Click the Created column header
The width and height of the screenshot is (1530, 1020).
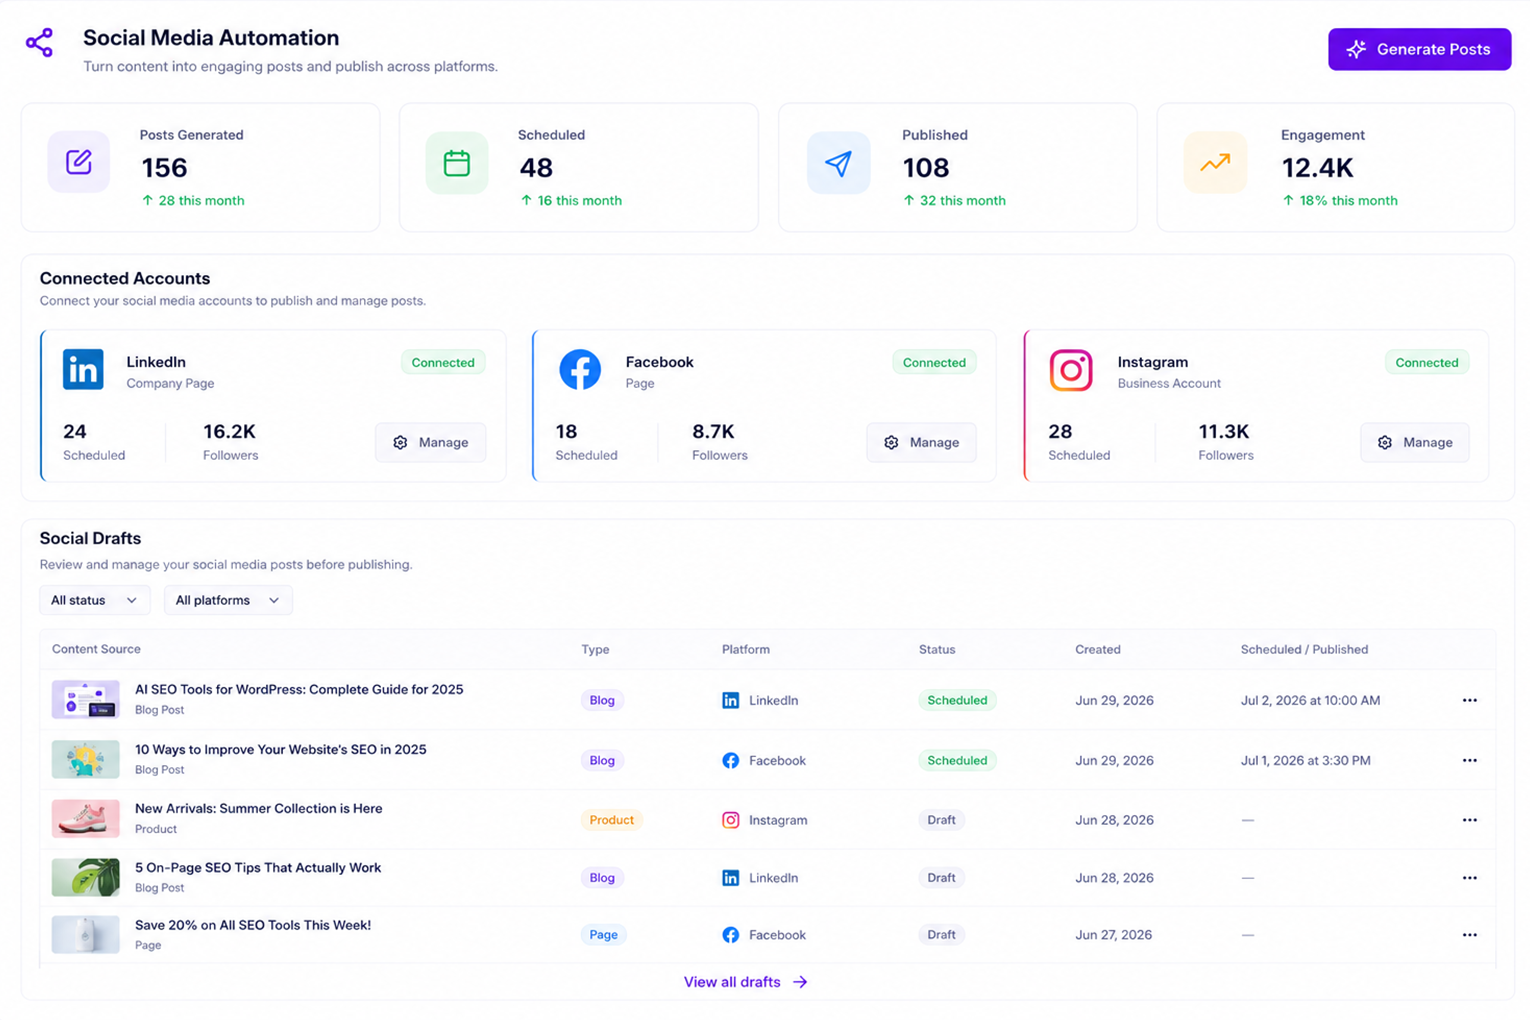1098,649
